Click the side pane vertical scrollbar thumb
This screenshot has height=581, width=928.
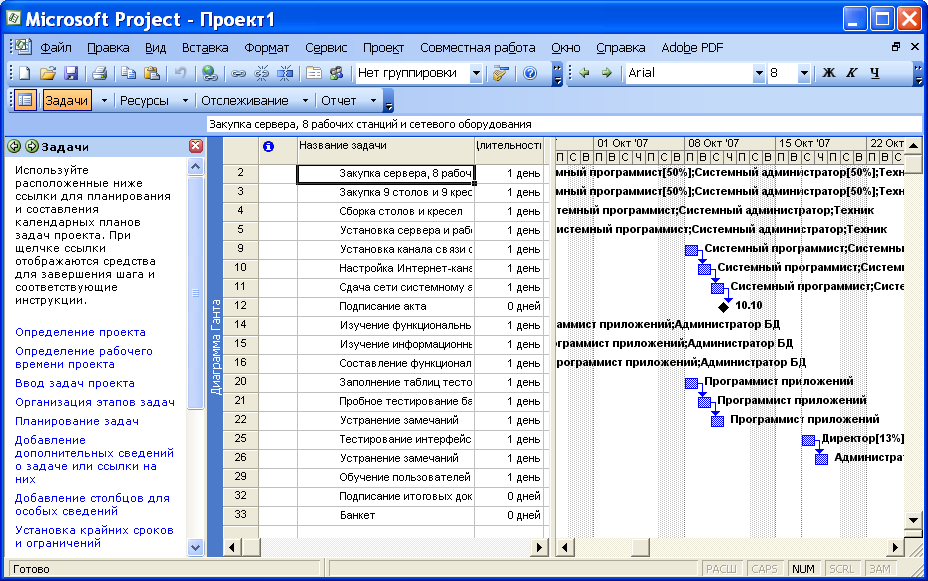pyautogui.click(x=195, y=292)
